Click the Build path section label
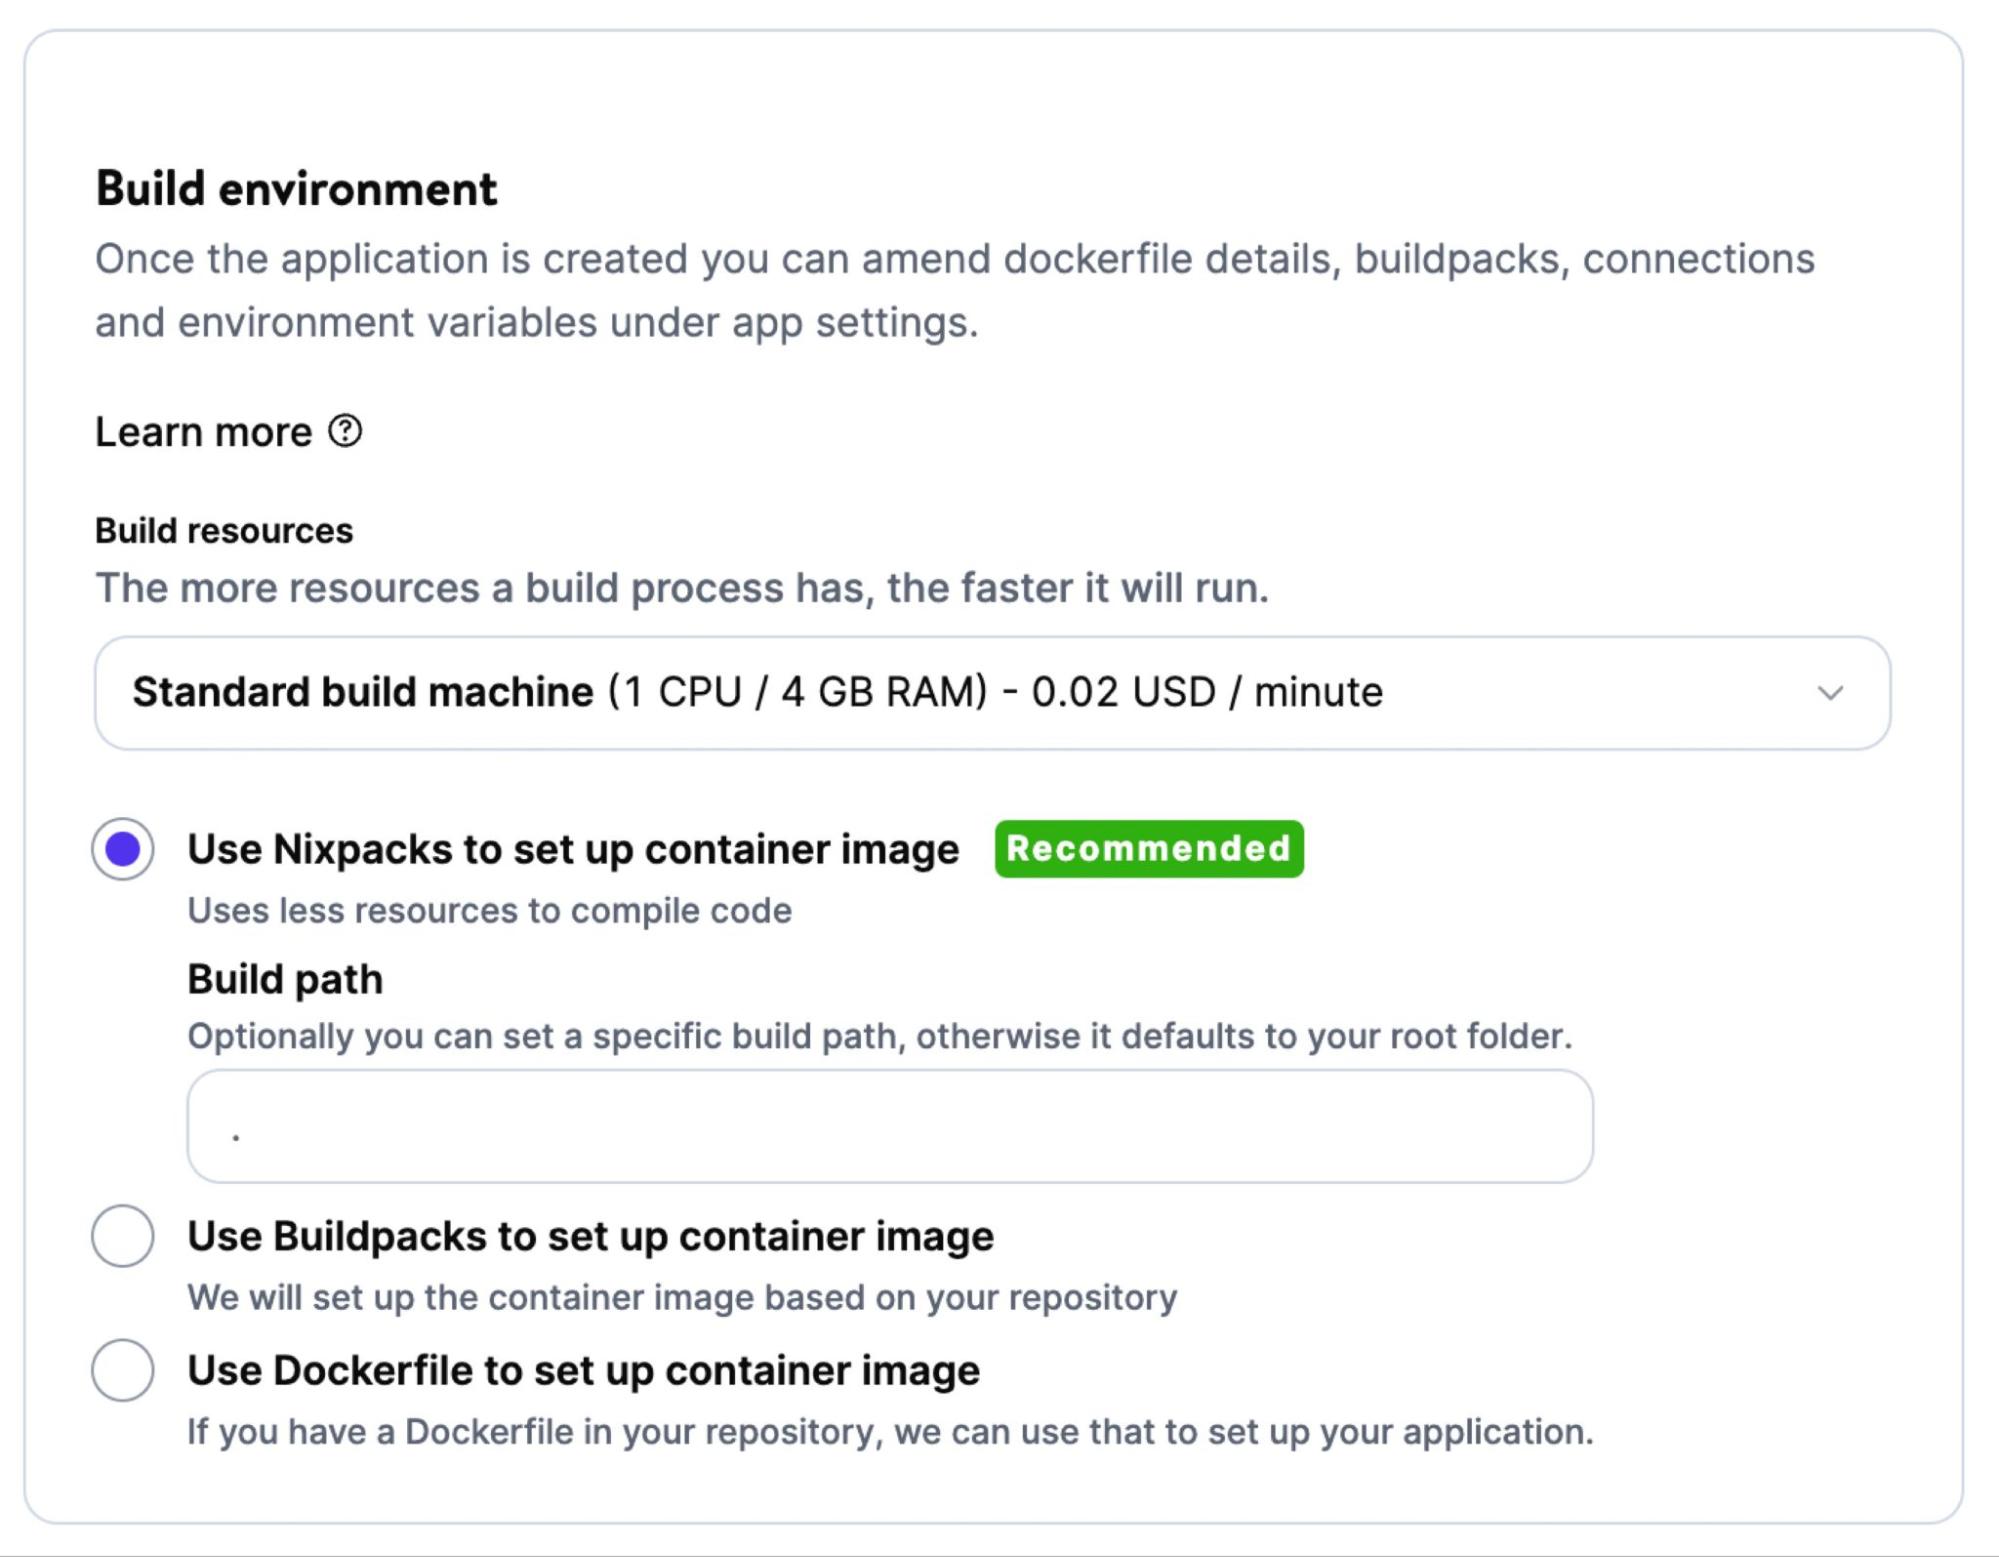 (283, 978)
